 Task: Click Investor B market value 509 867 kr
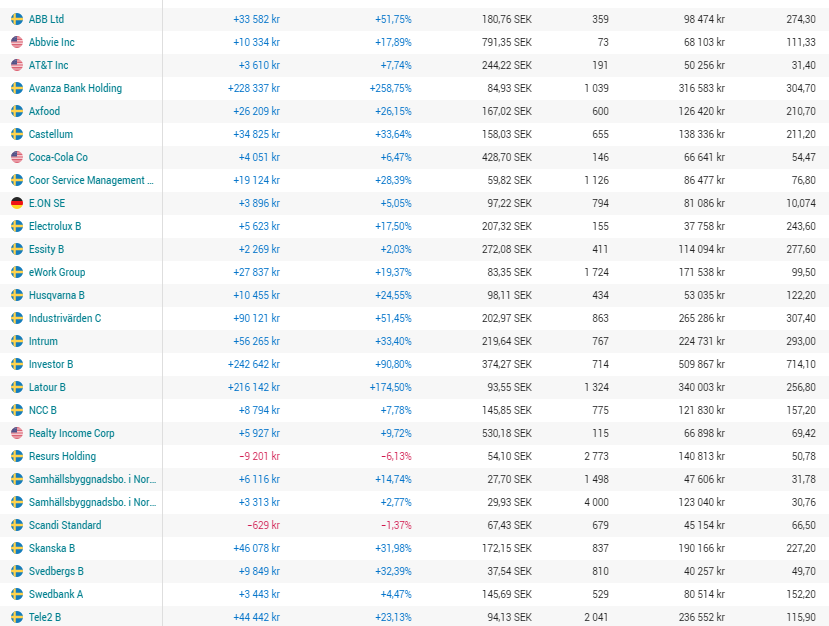(x=702, y=364)
